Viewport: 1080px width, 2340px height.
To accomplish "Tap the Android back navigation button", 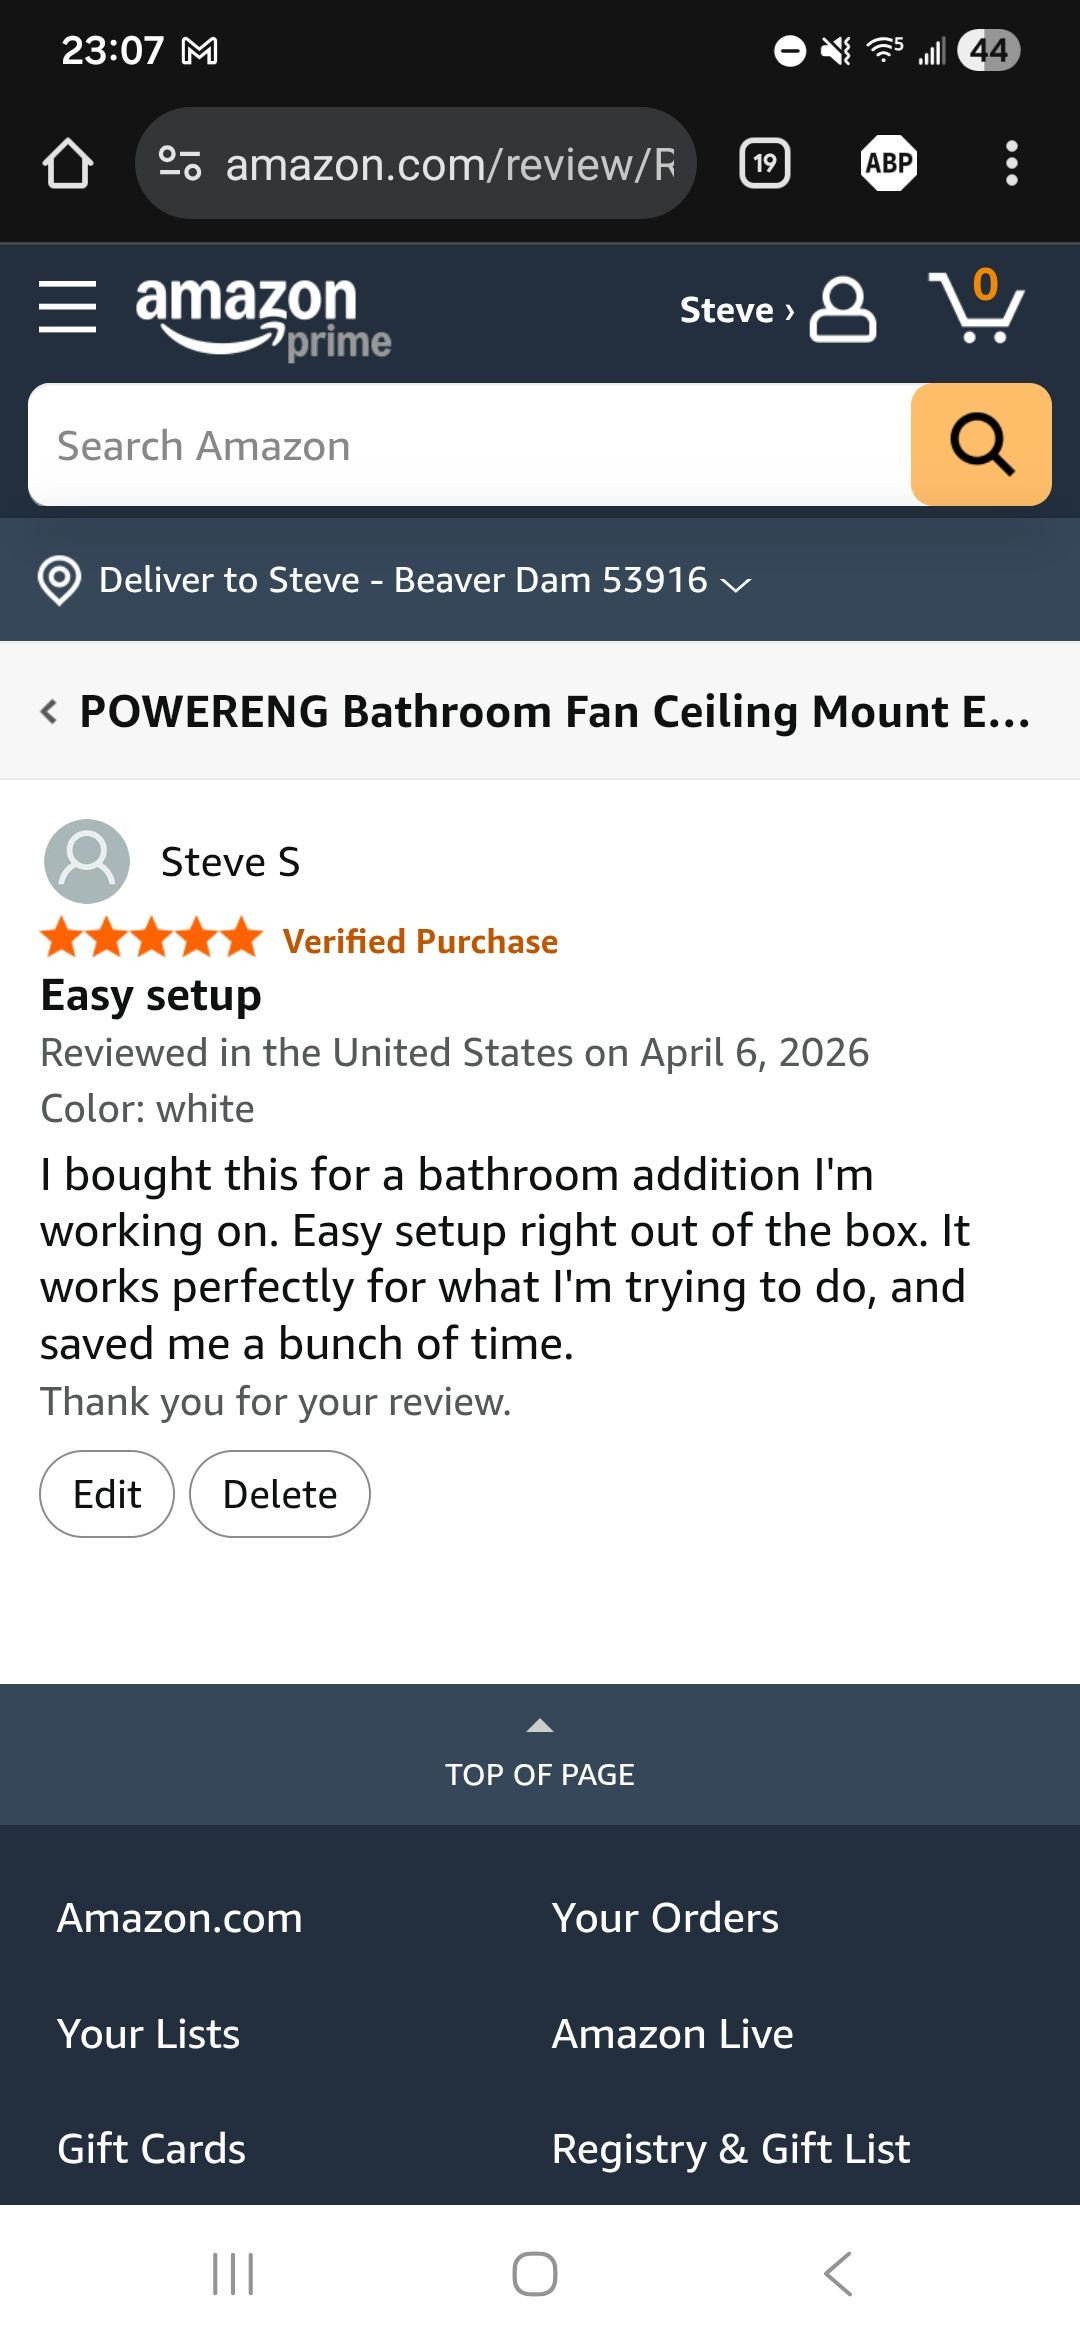I will click(x=838, y=2274).
